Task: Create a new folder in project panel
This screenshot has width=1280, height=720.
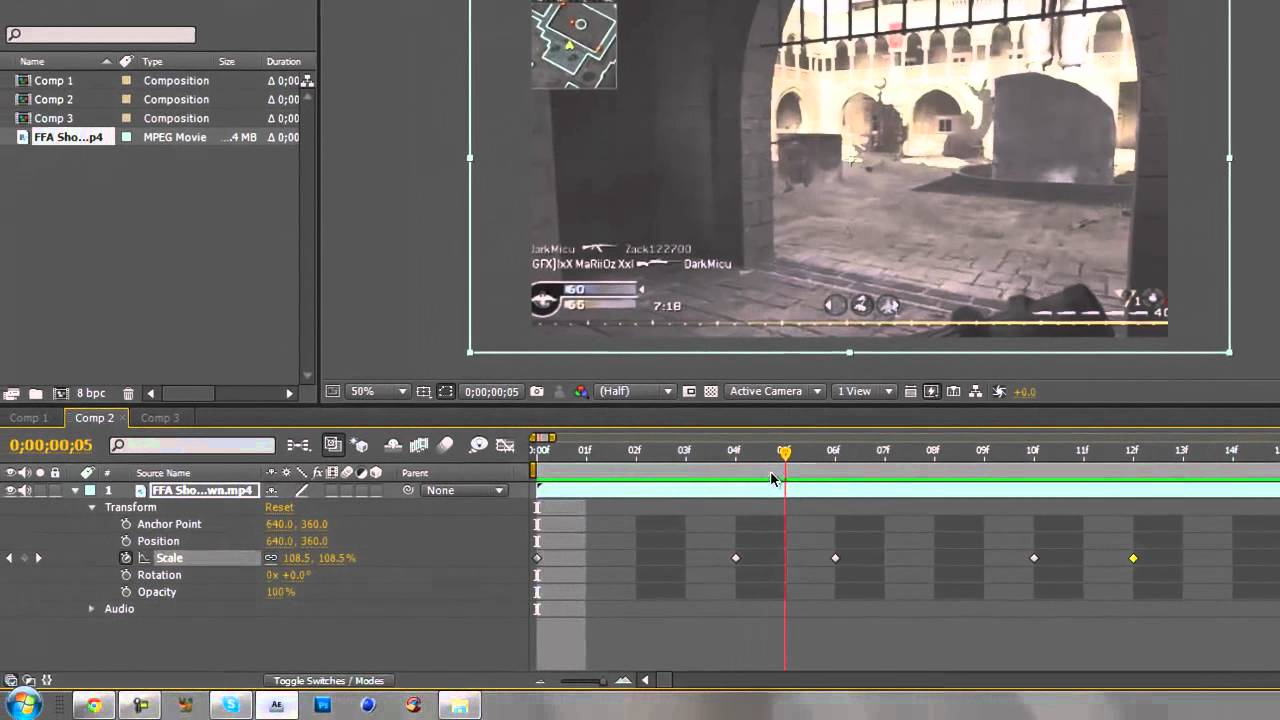Action: click(x=35, y=394)
